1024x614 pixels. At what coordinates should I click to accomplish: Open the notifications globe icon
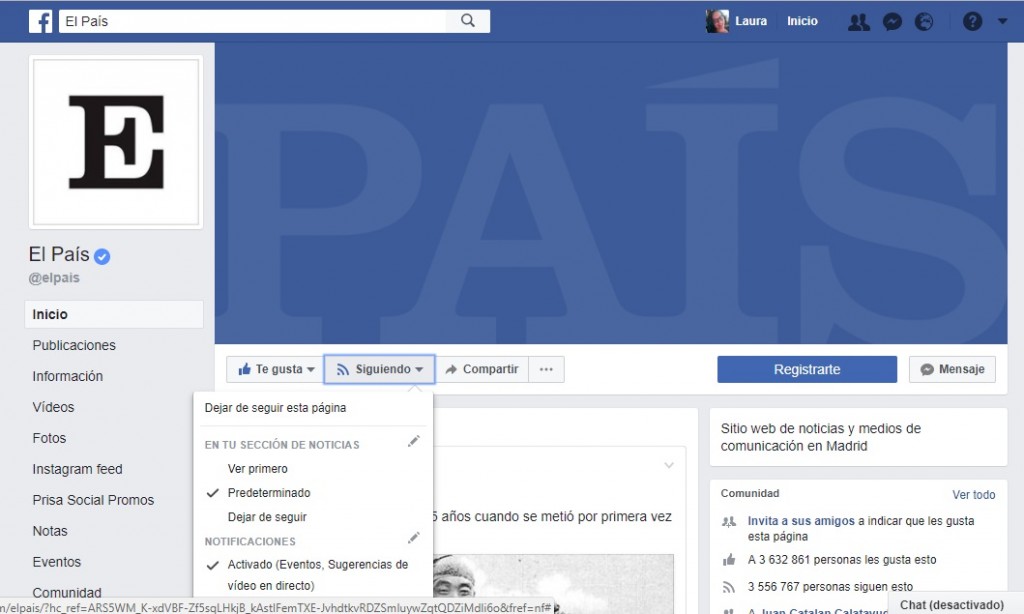(924, 20)
